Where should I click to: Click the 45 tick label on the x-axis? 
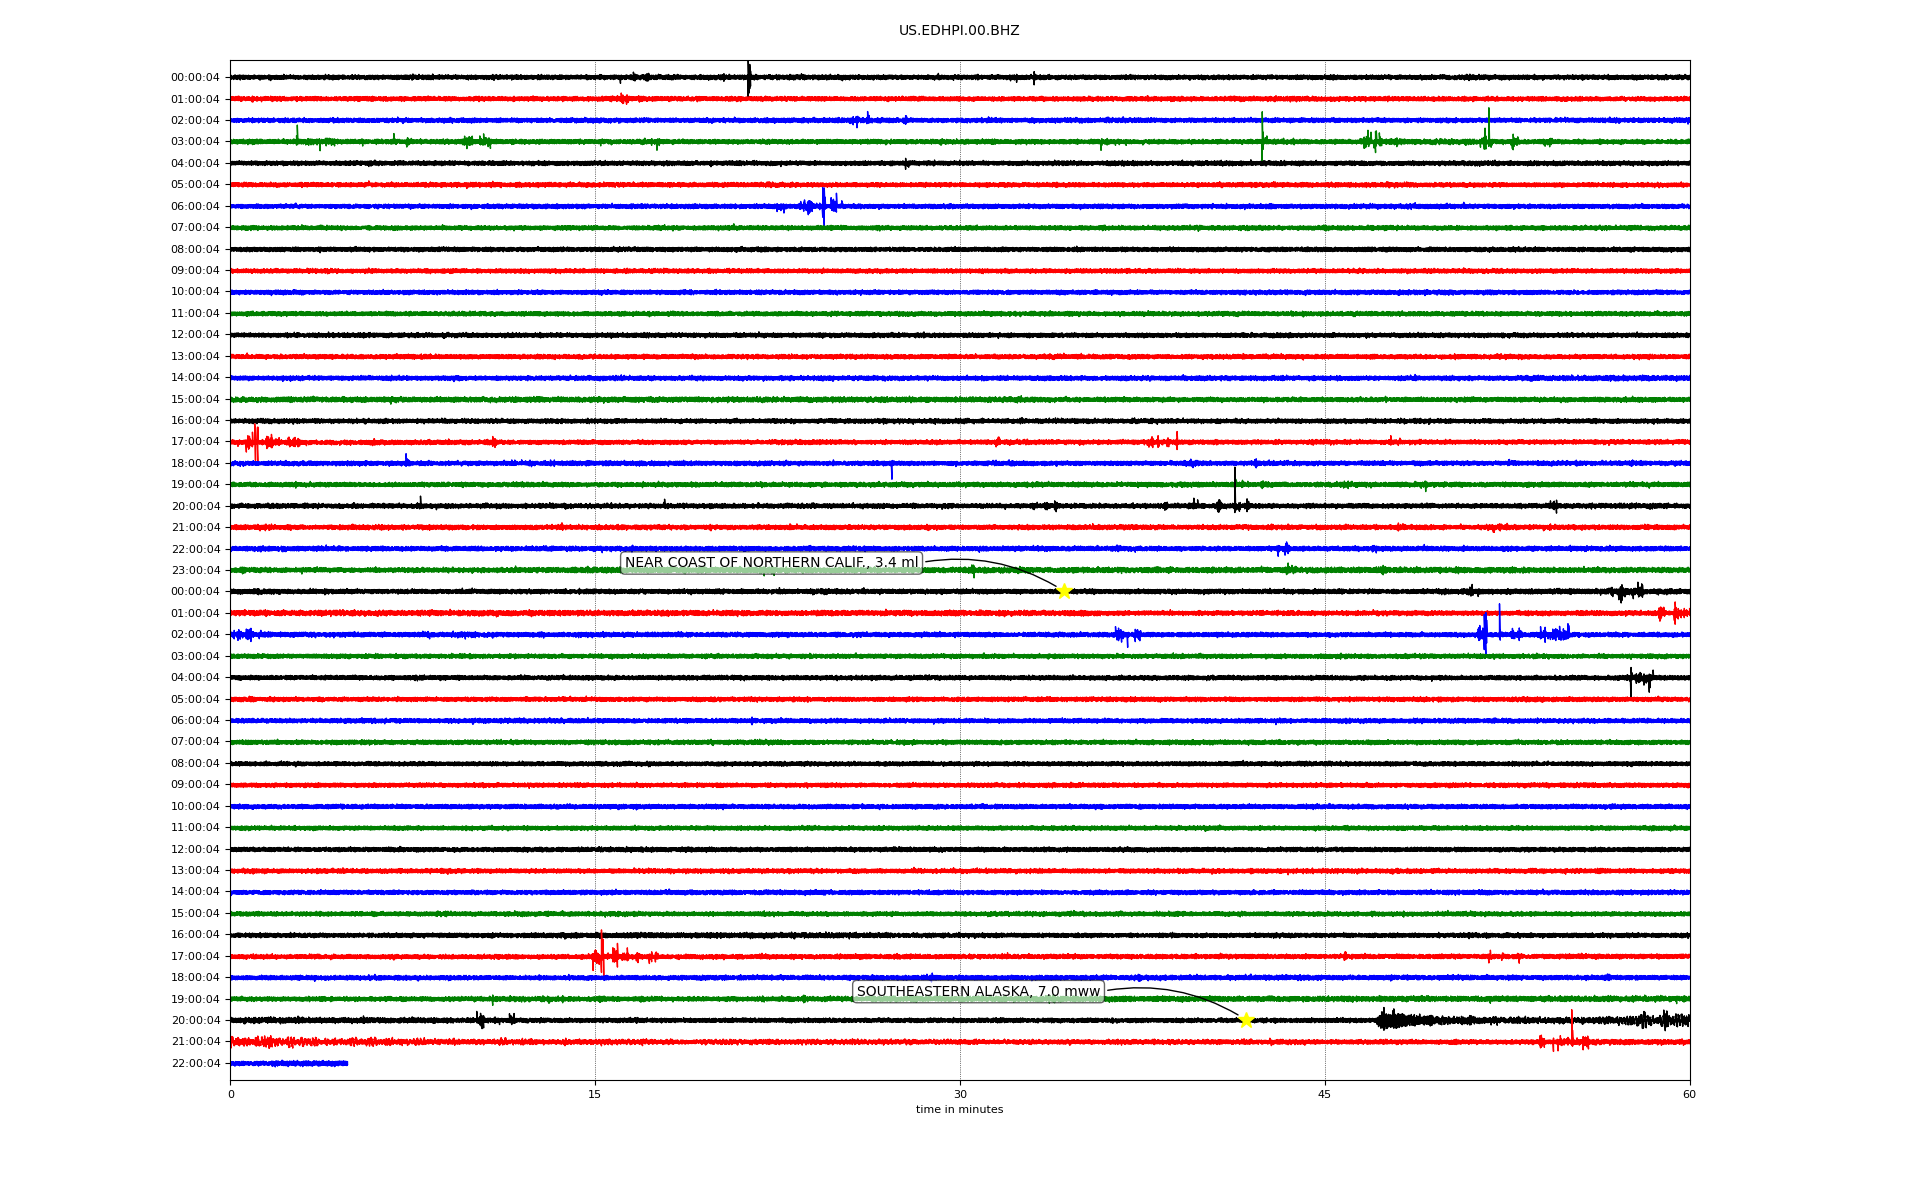pos(1324,1094)
